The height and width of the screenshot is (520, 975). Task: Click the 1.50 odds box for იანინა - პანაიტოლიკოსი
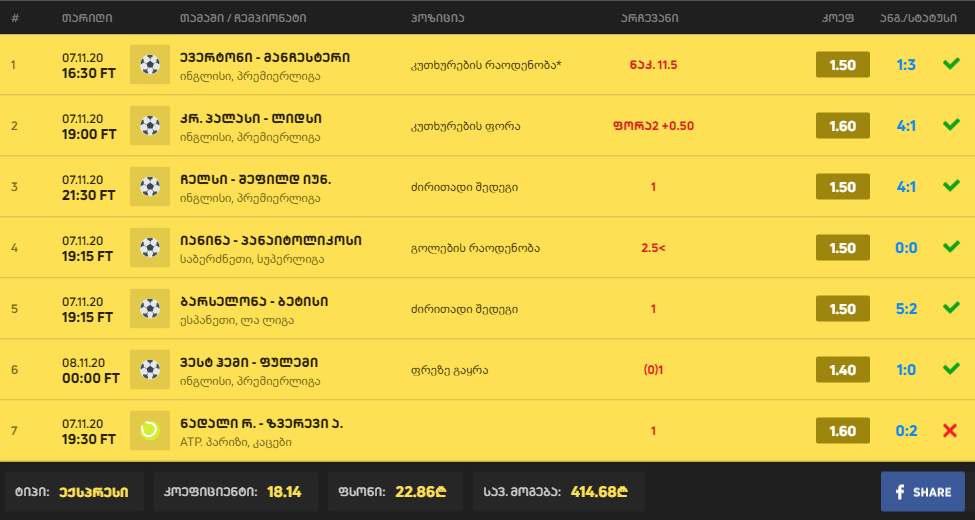[x=843, y=248]
